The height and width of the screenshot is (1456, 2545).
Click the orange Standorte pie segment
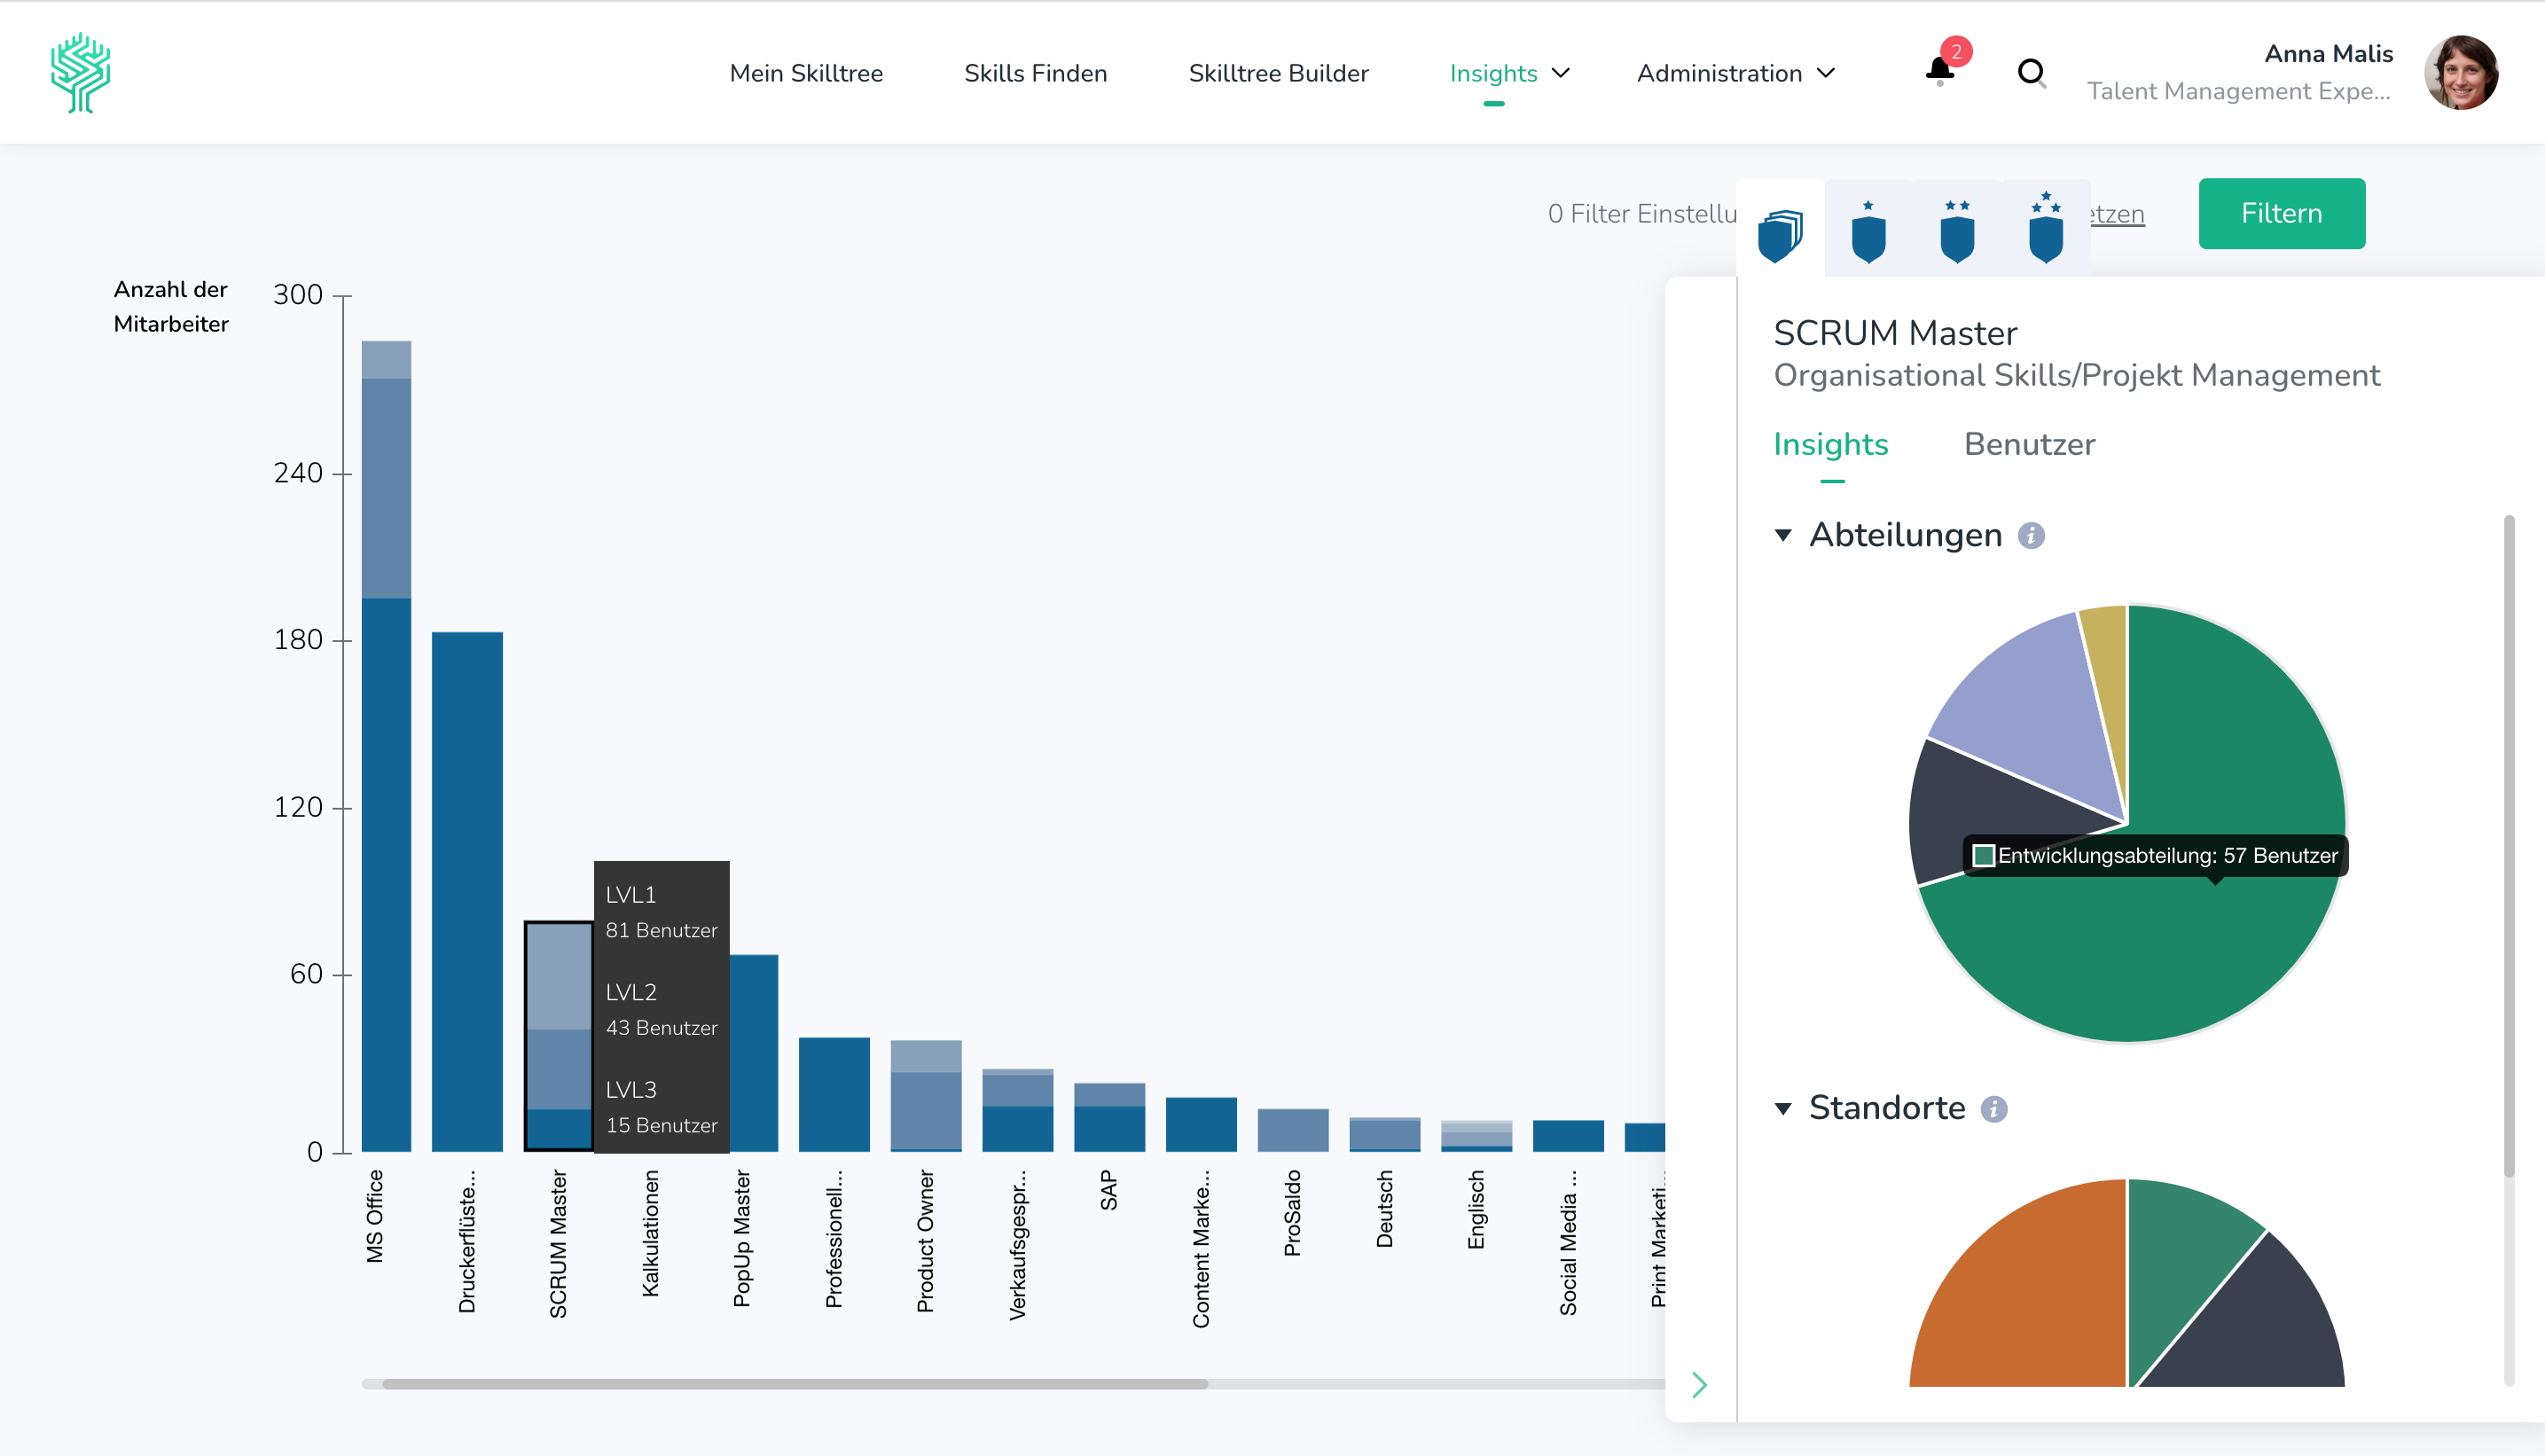[2030, 1300]
